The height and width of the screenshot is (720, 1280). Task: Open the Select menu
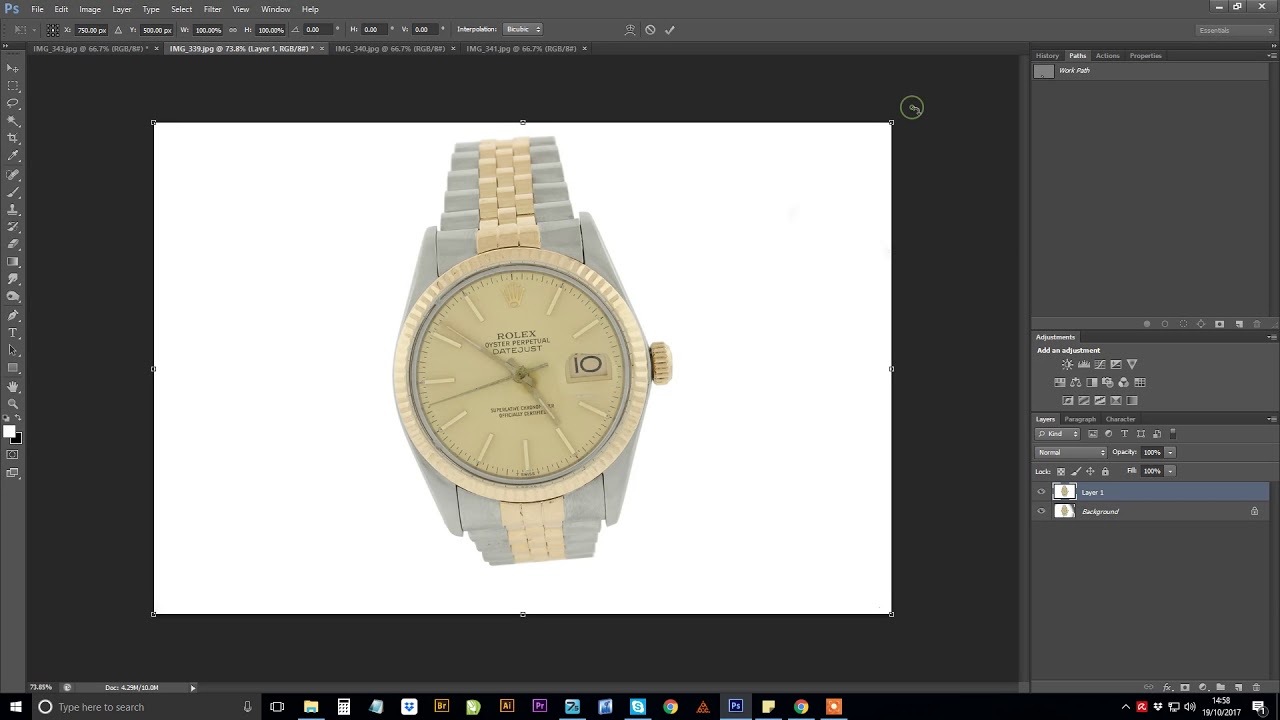coord(181,9)
